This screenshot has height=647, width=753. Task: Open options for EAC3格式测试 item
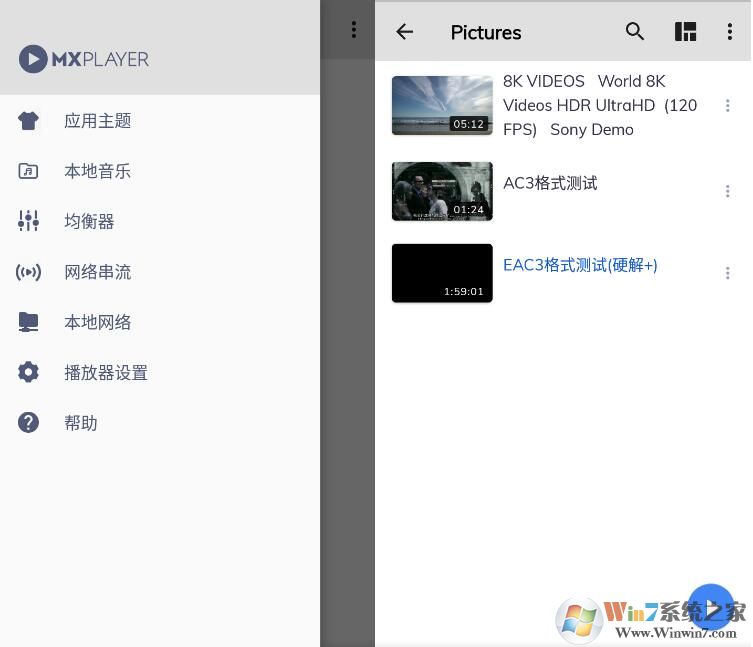click(x=728, y=273)
